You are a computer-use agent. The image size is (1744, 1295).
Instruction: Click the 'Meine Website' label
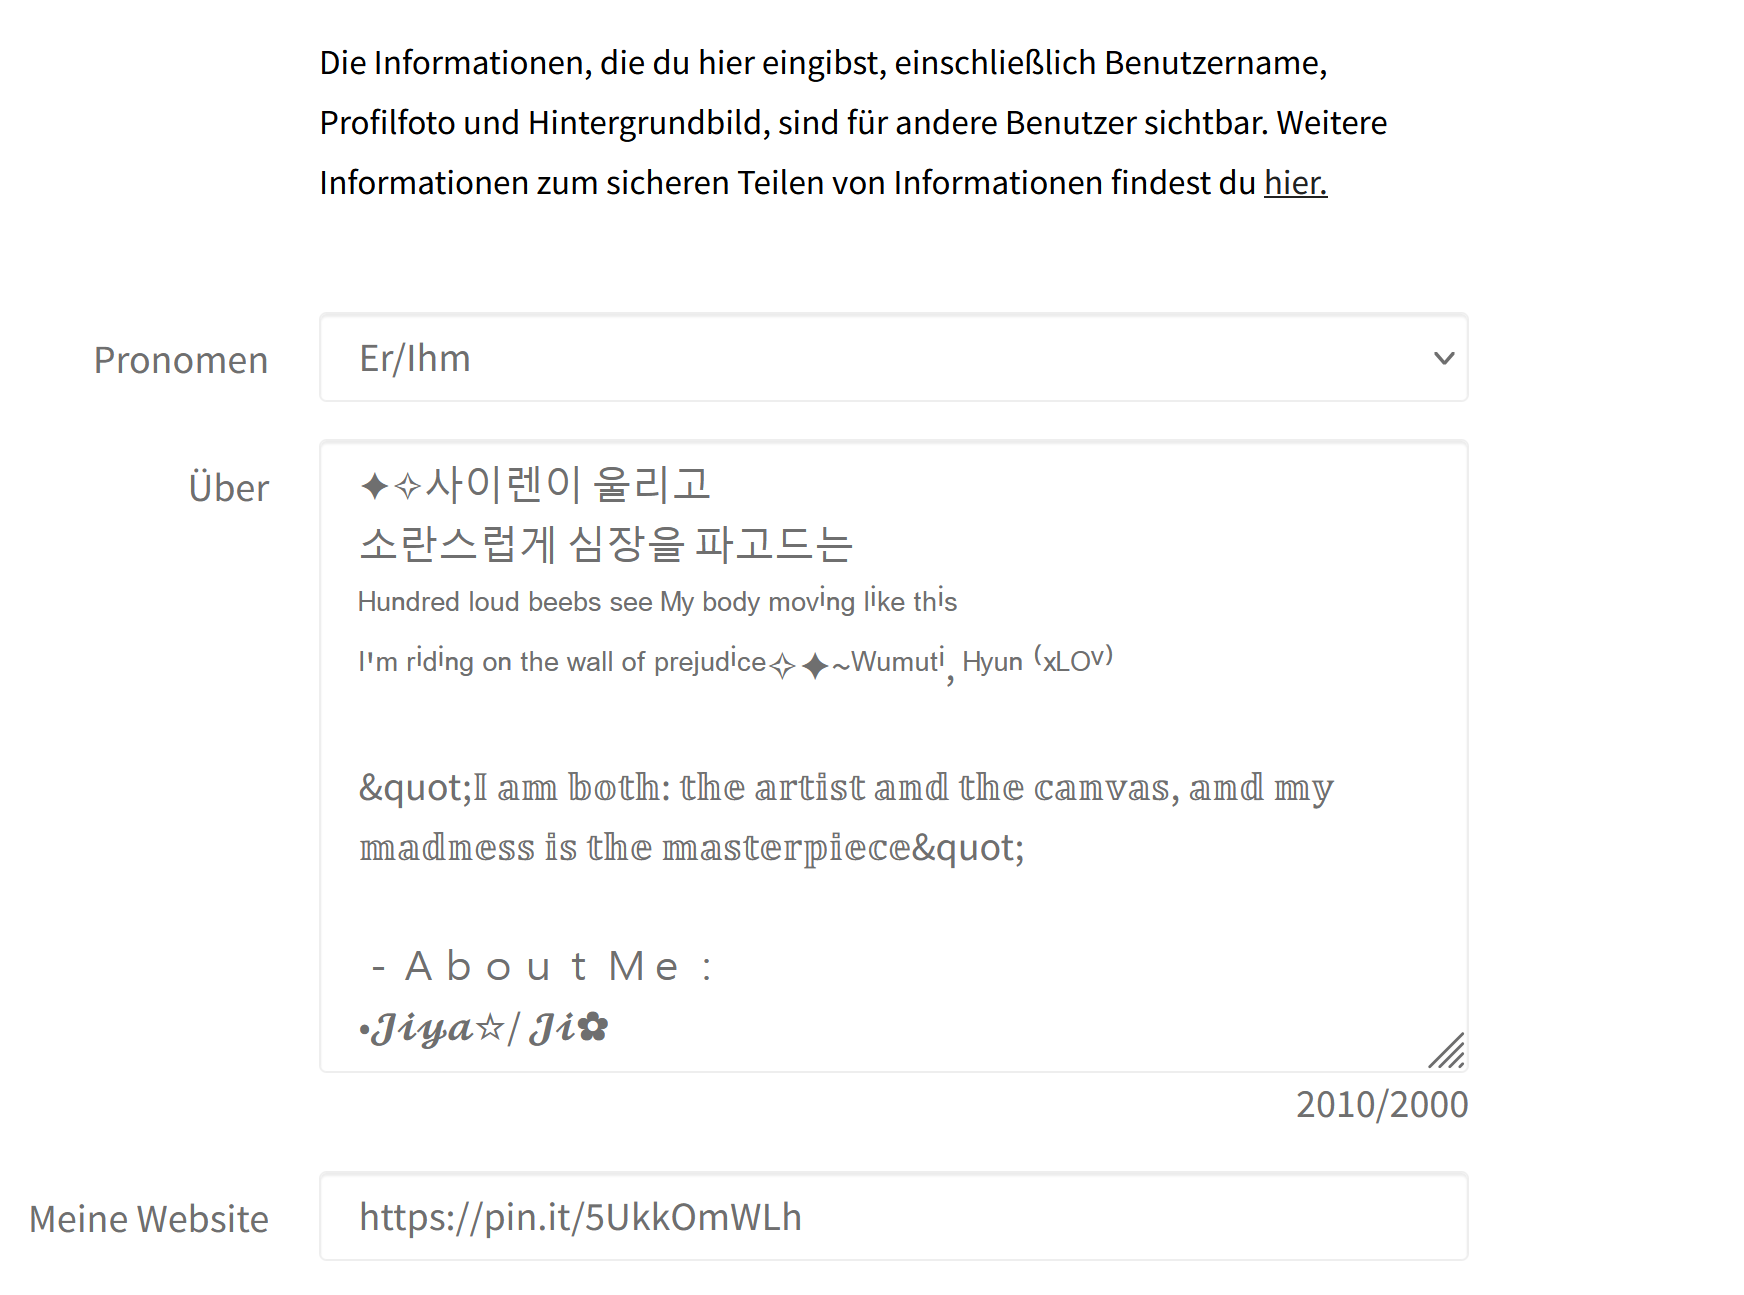click(x=149, y=1219)
